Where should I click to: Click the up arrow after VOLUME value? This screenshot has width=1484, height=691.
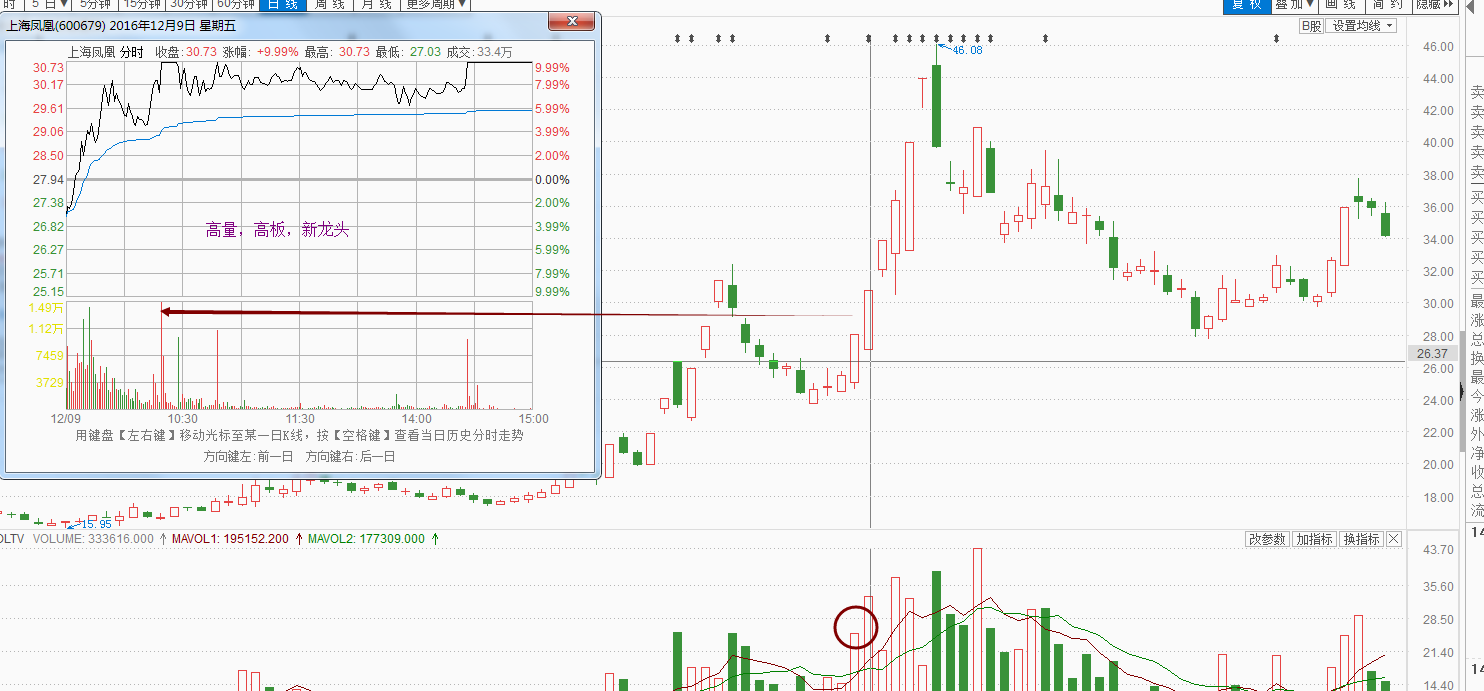[163, 539]
